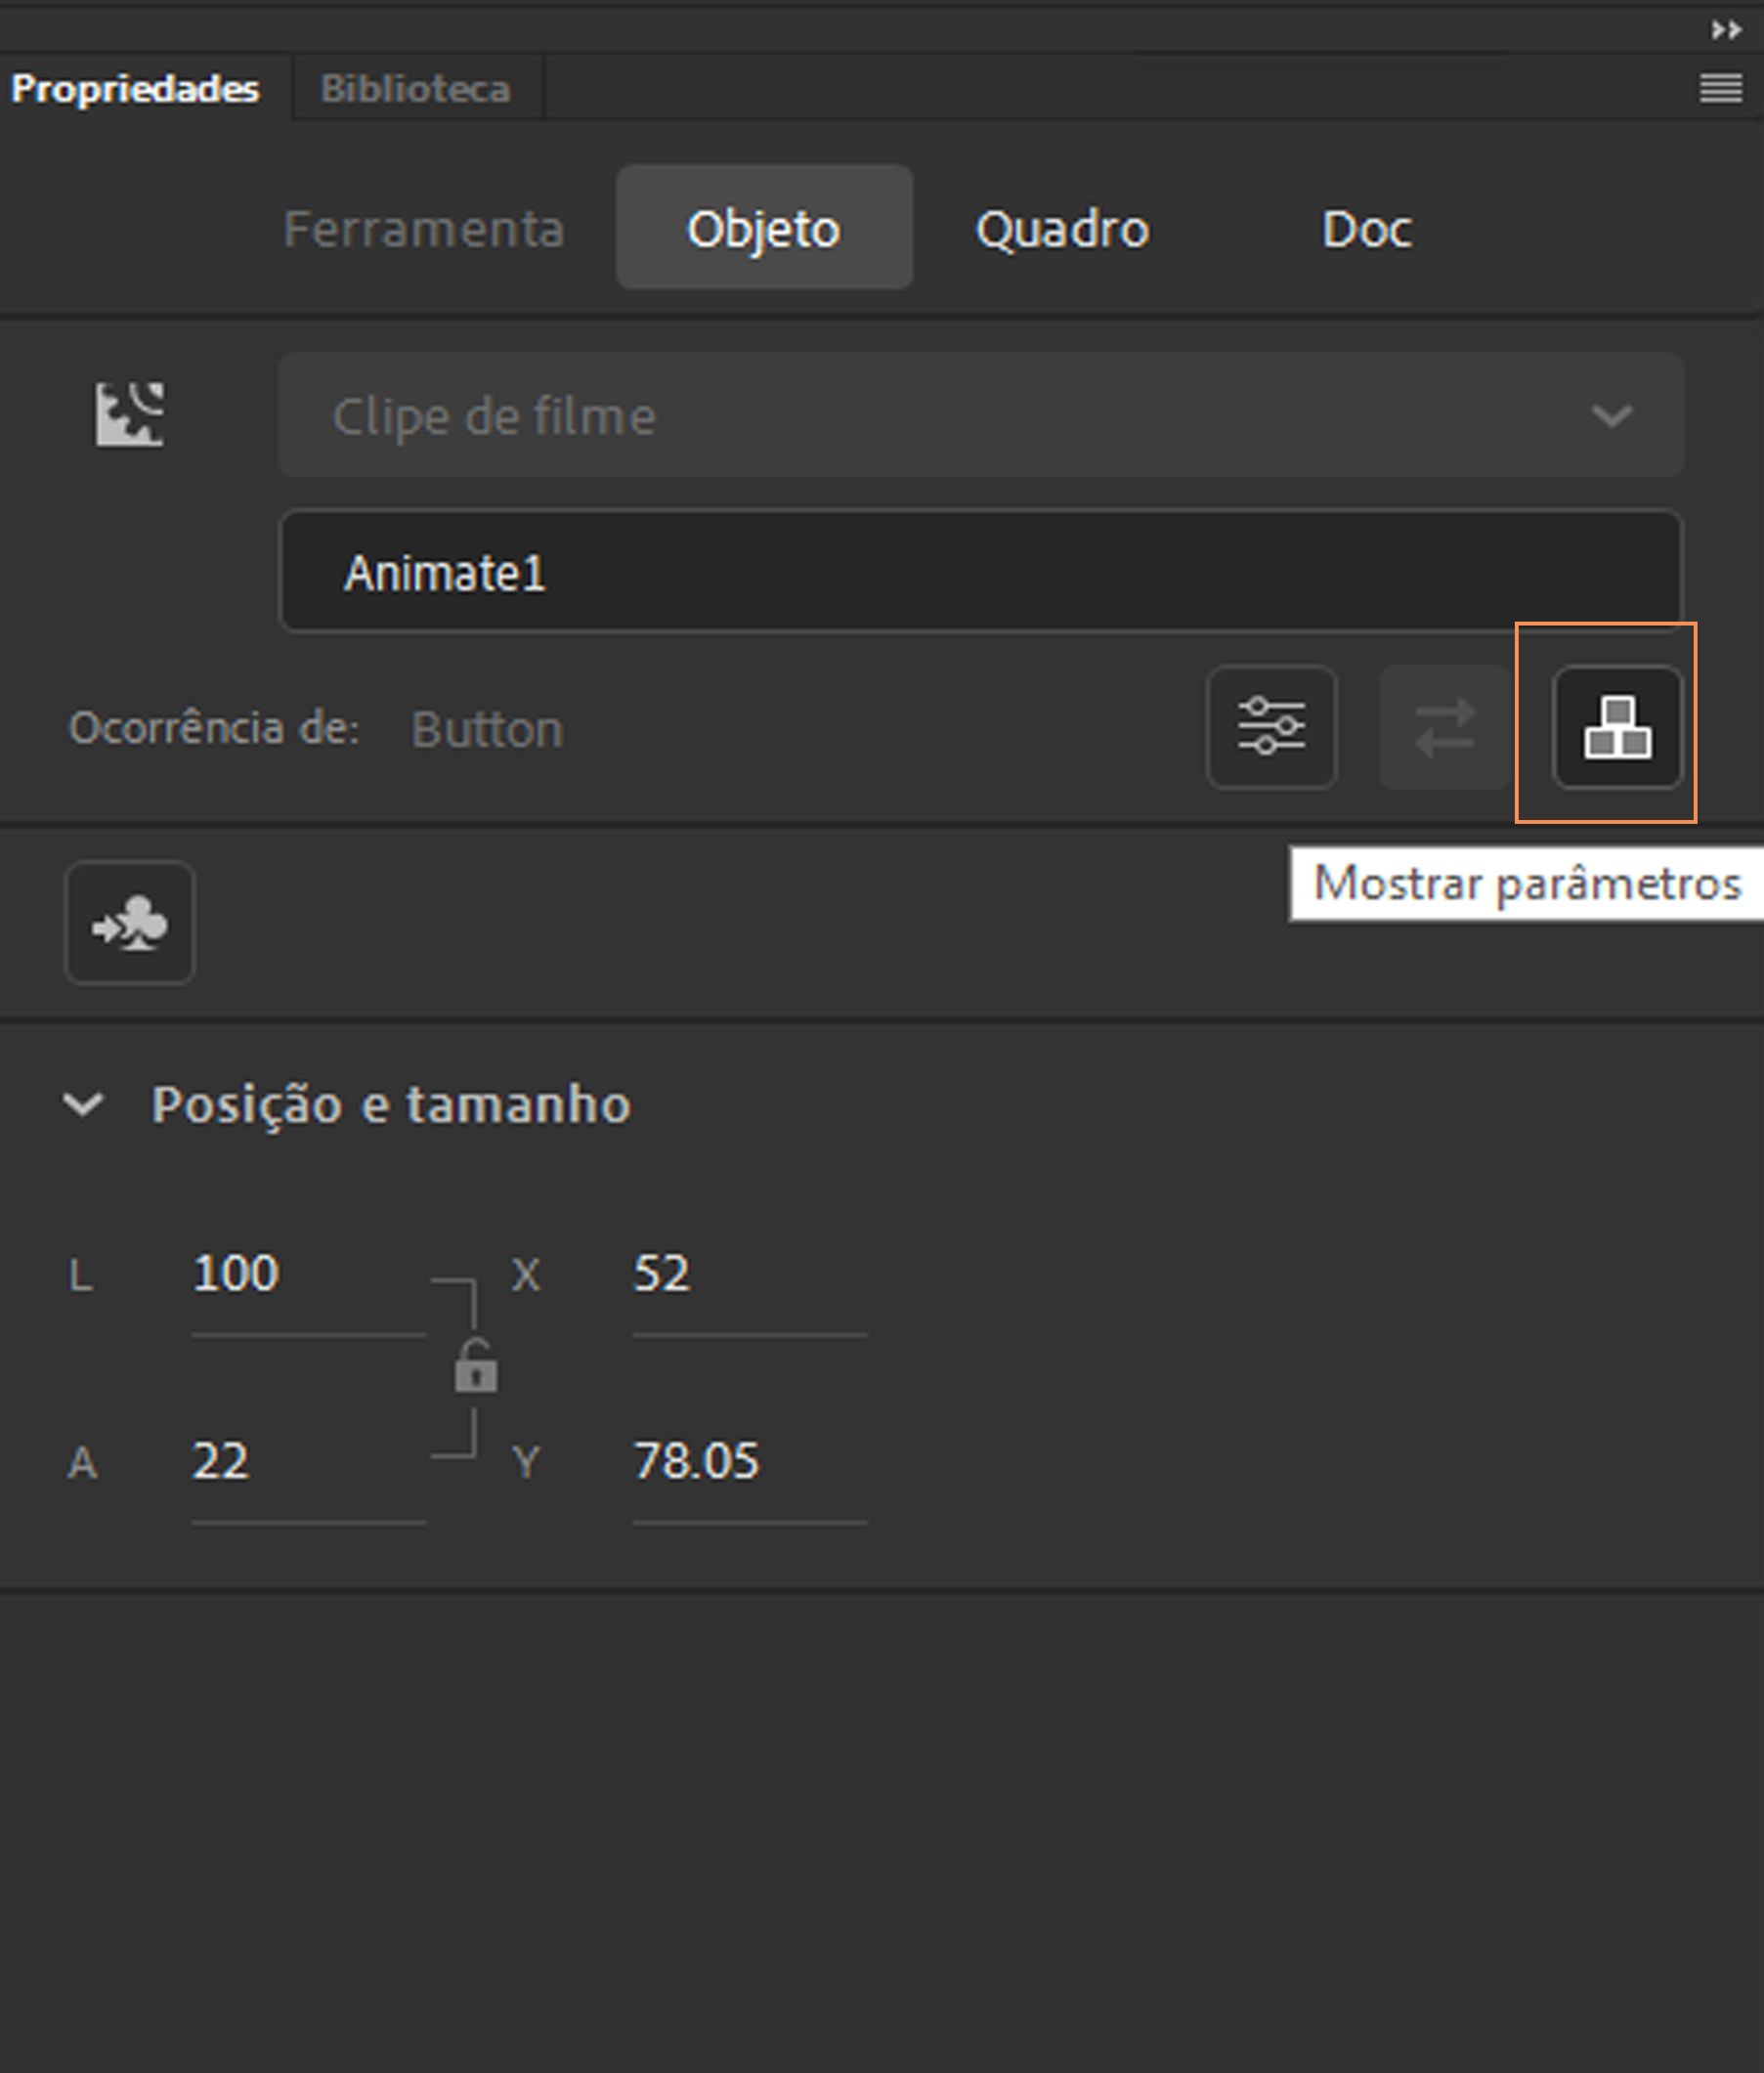Open the Clipe de filme dropdown
Viewport: 1764px width, 2073px height.
(980, 415)
